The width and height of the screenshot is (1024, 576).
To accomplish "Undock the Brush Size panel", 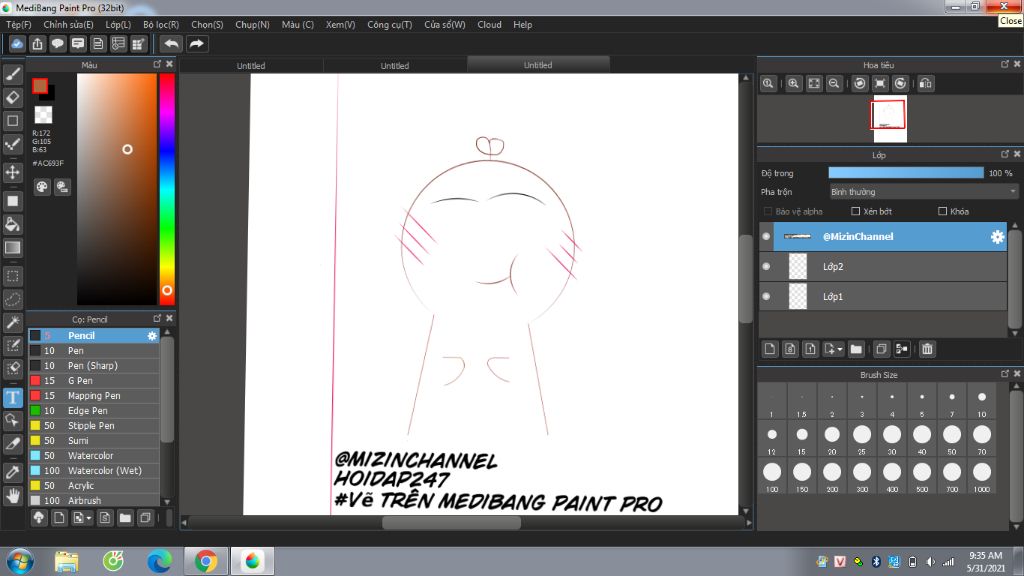I will click(x=1004, y=374).
